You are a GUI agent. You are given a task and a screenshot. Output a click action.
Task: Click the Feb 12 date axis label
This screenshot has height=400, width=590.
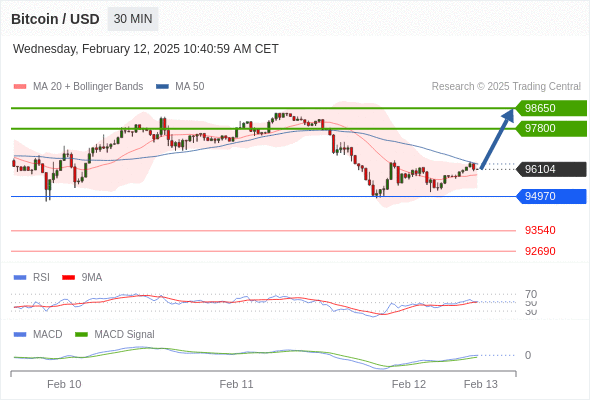click(409, 384)
